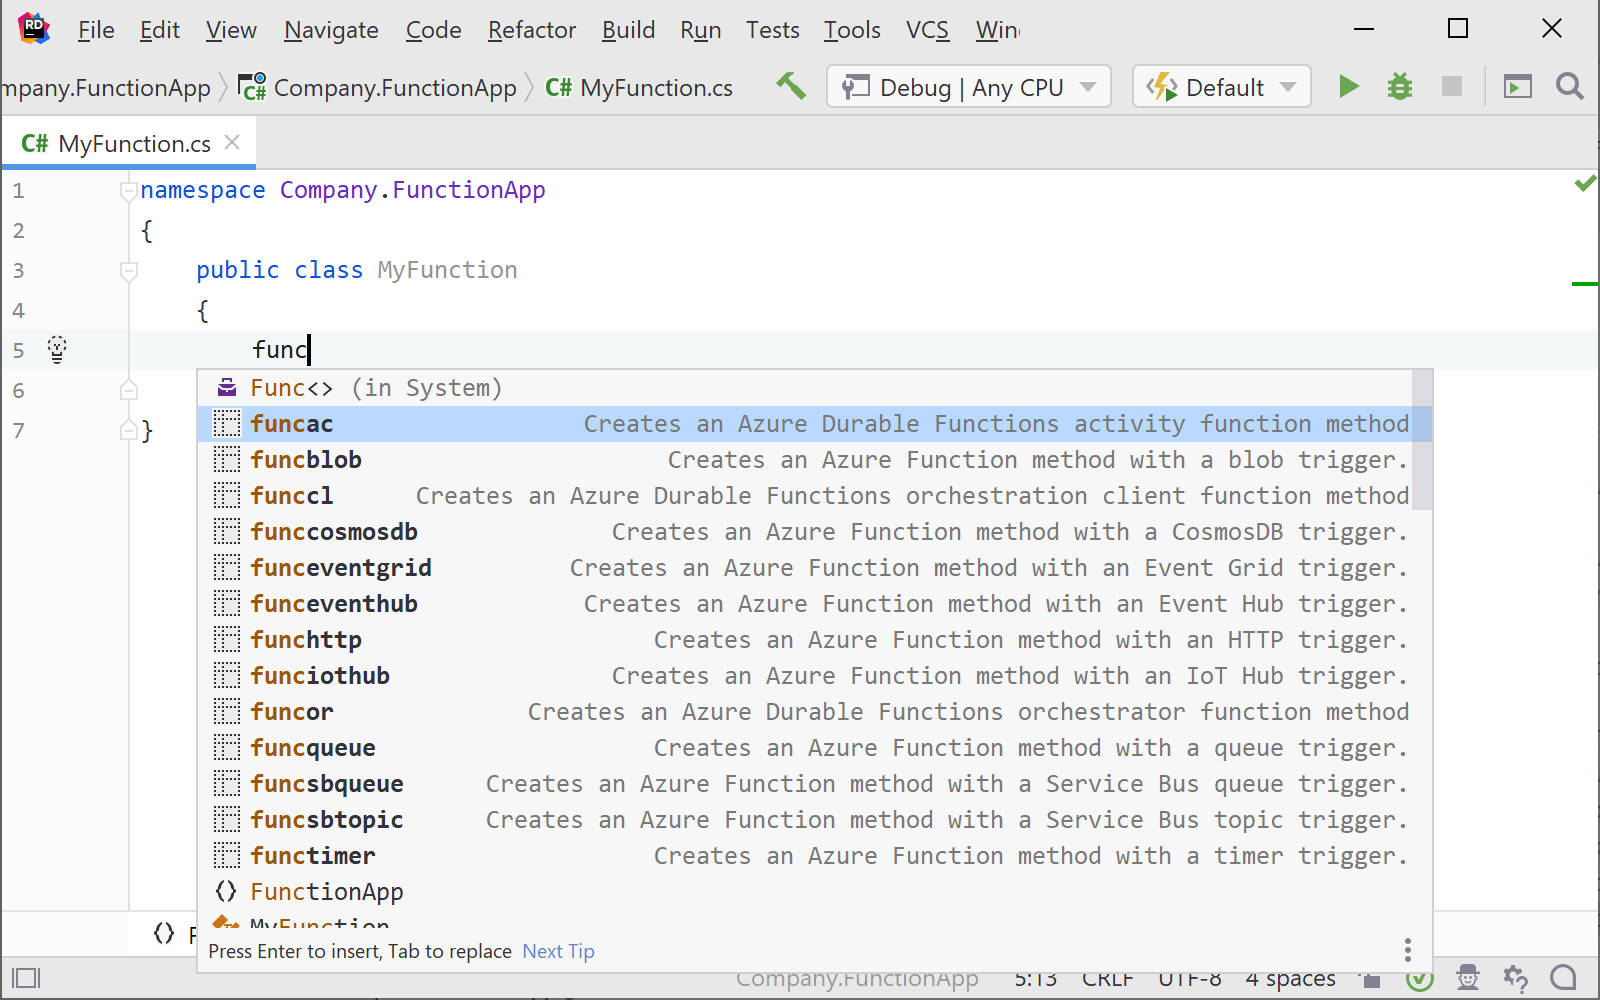Toggle tool window bars icon in status bar
This screenshot has height=1000, width=1600.
tap(26, 978)
